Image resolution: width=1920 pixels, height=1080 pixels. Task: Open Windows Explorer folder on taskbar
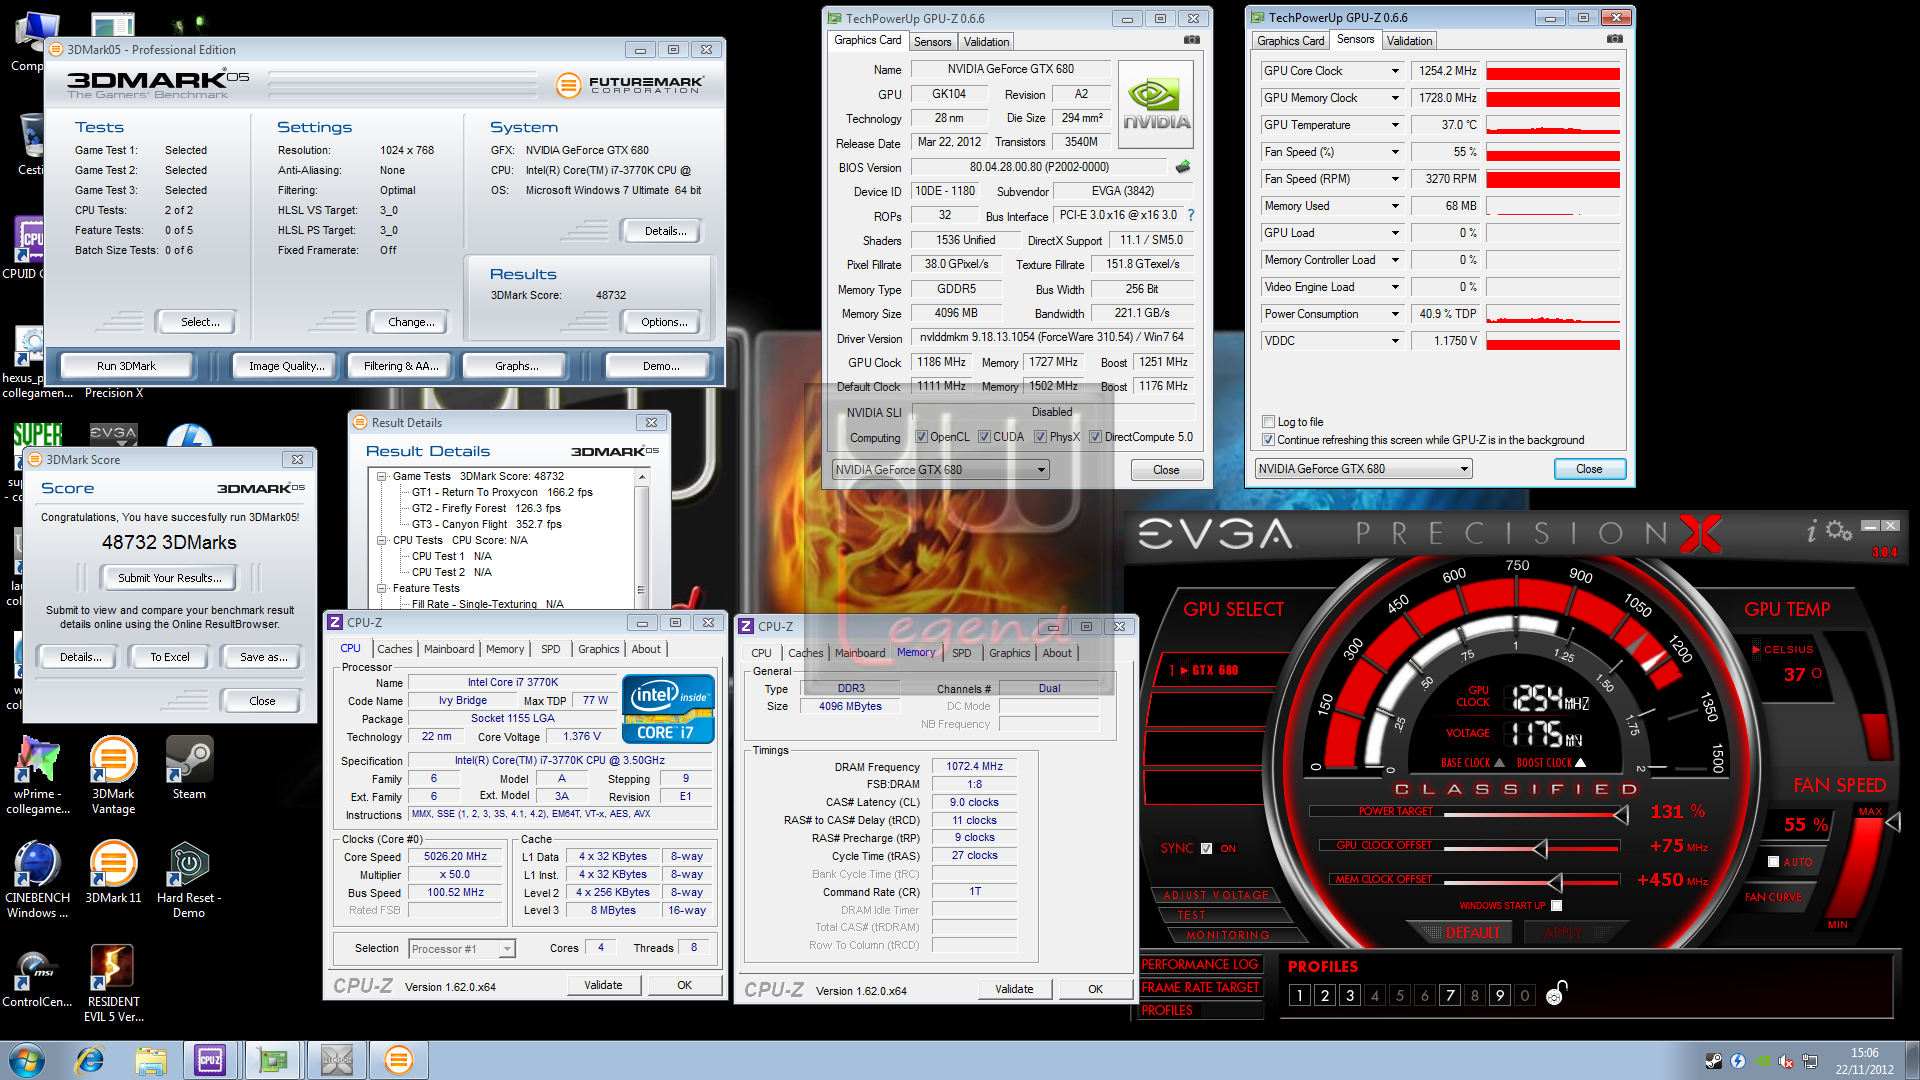click(x=151, y=1060)
